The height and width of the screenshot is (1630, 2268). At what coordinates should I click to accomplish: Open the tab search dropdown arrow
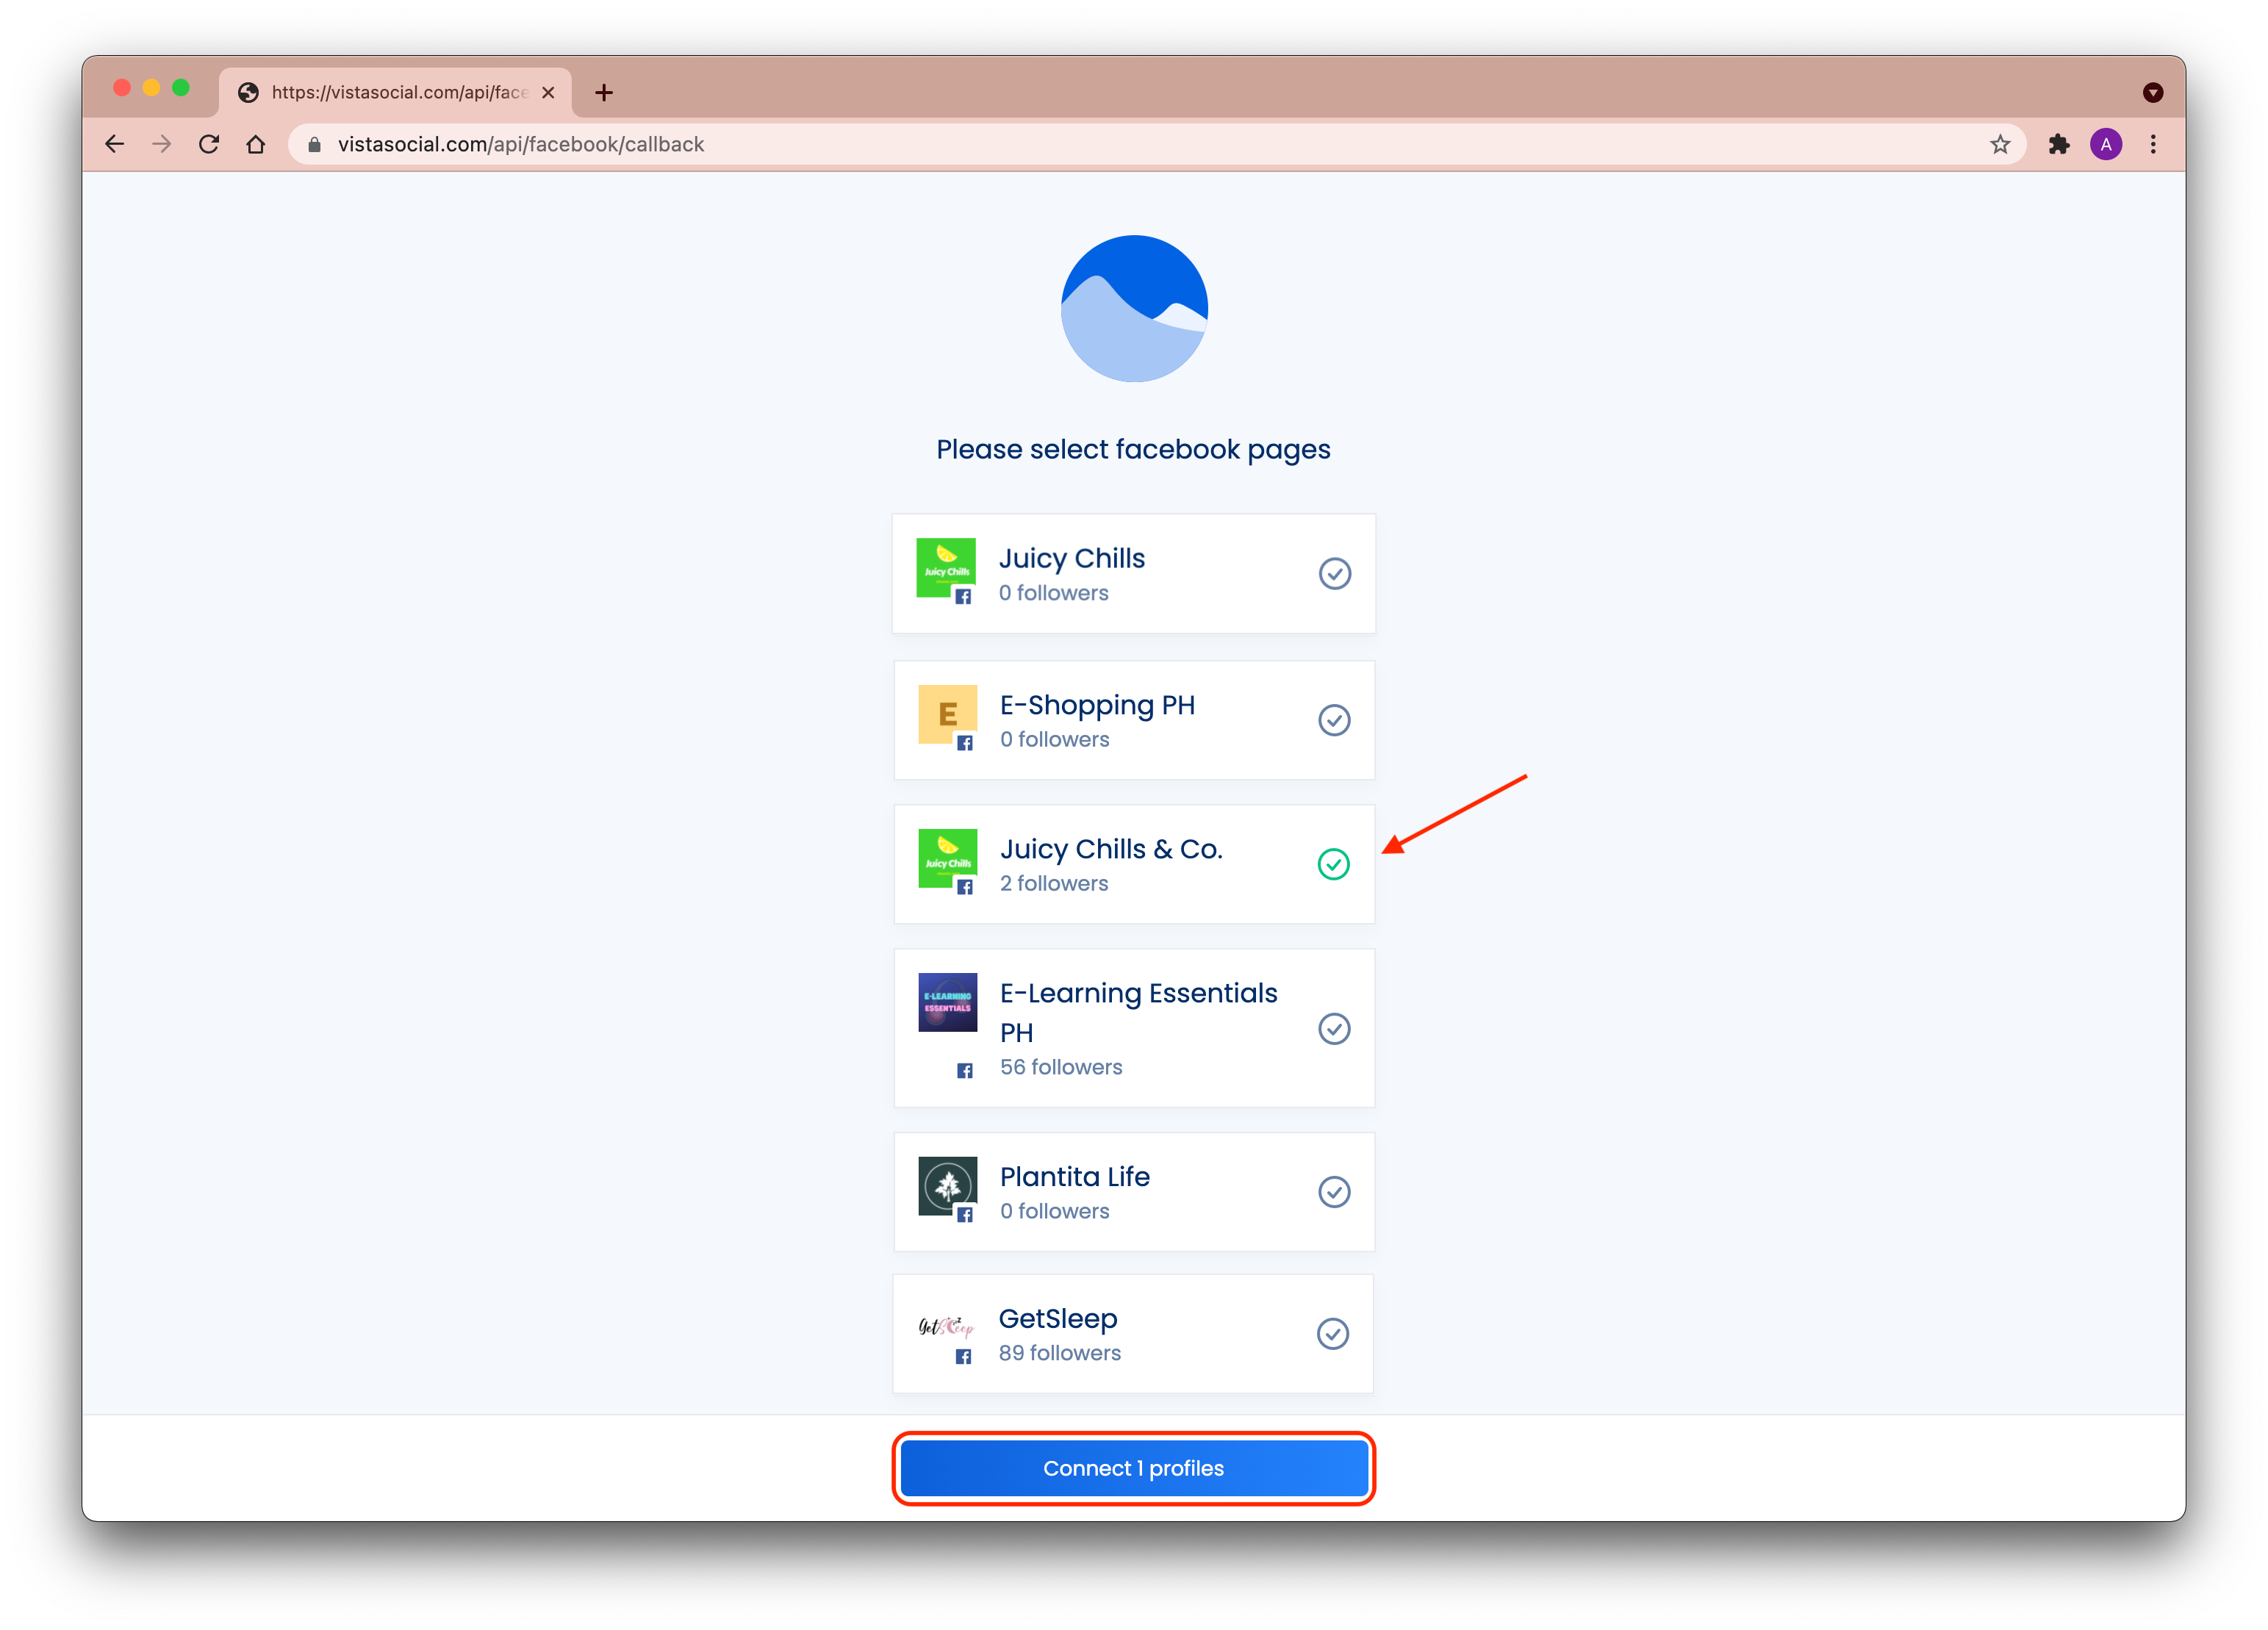(2153, 92)
